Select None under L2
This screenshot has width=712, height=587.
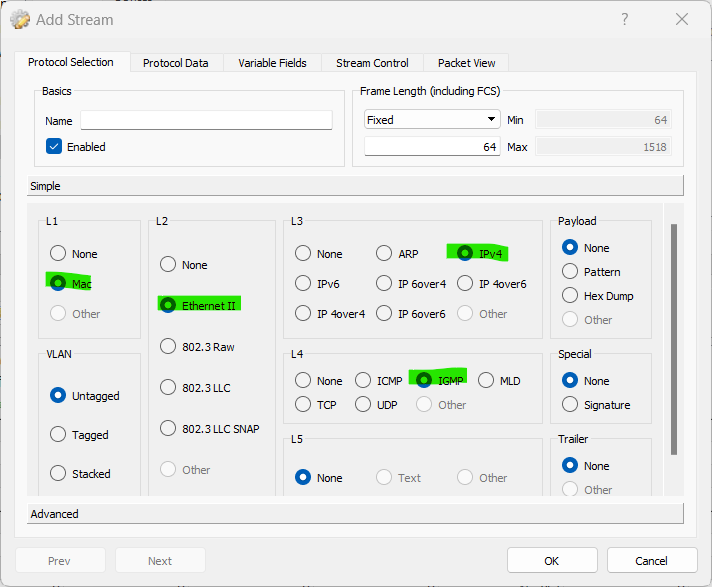pyautogui.click(x=183, y=264)
